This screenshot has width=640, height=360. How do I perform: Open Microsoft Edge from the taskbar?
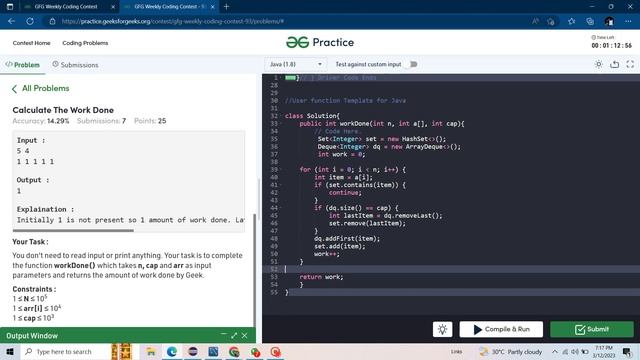pos(171,351)
